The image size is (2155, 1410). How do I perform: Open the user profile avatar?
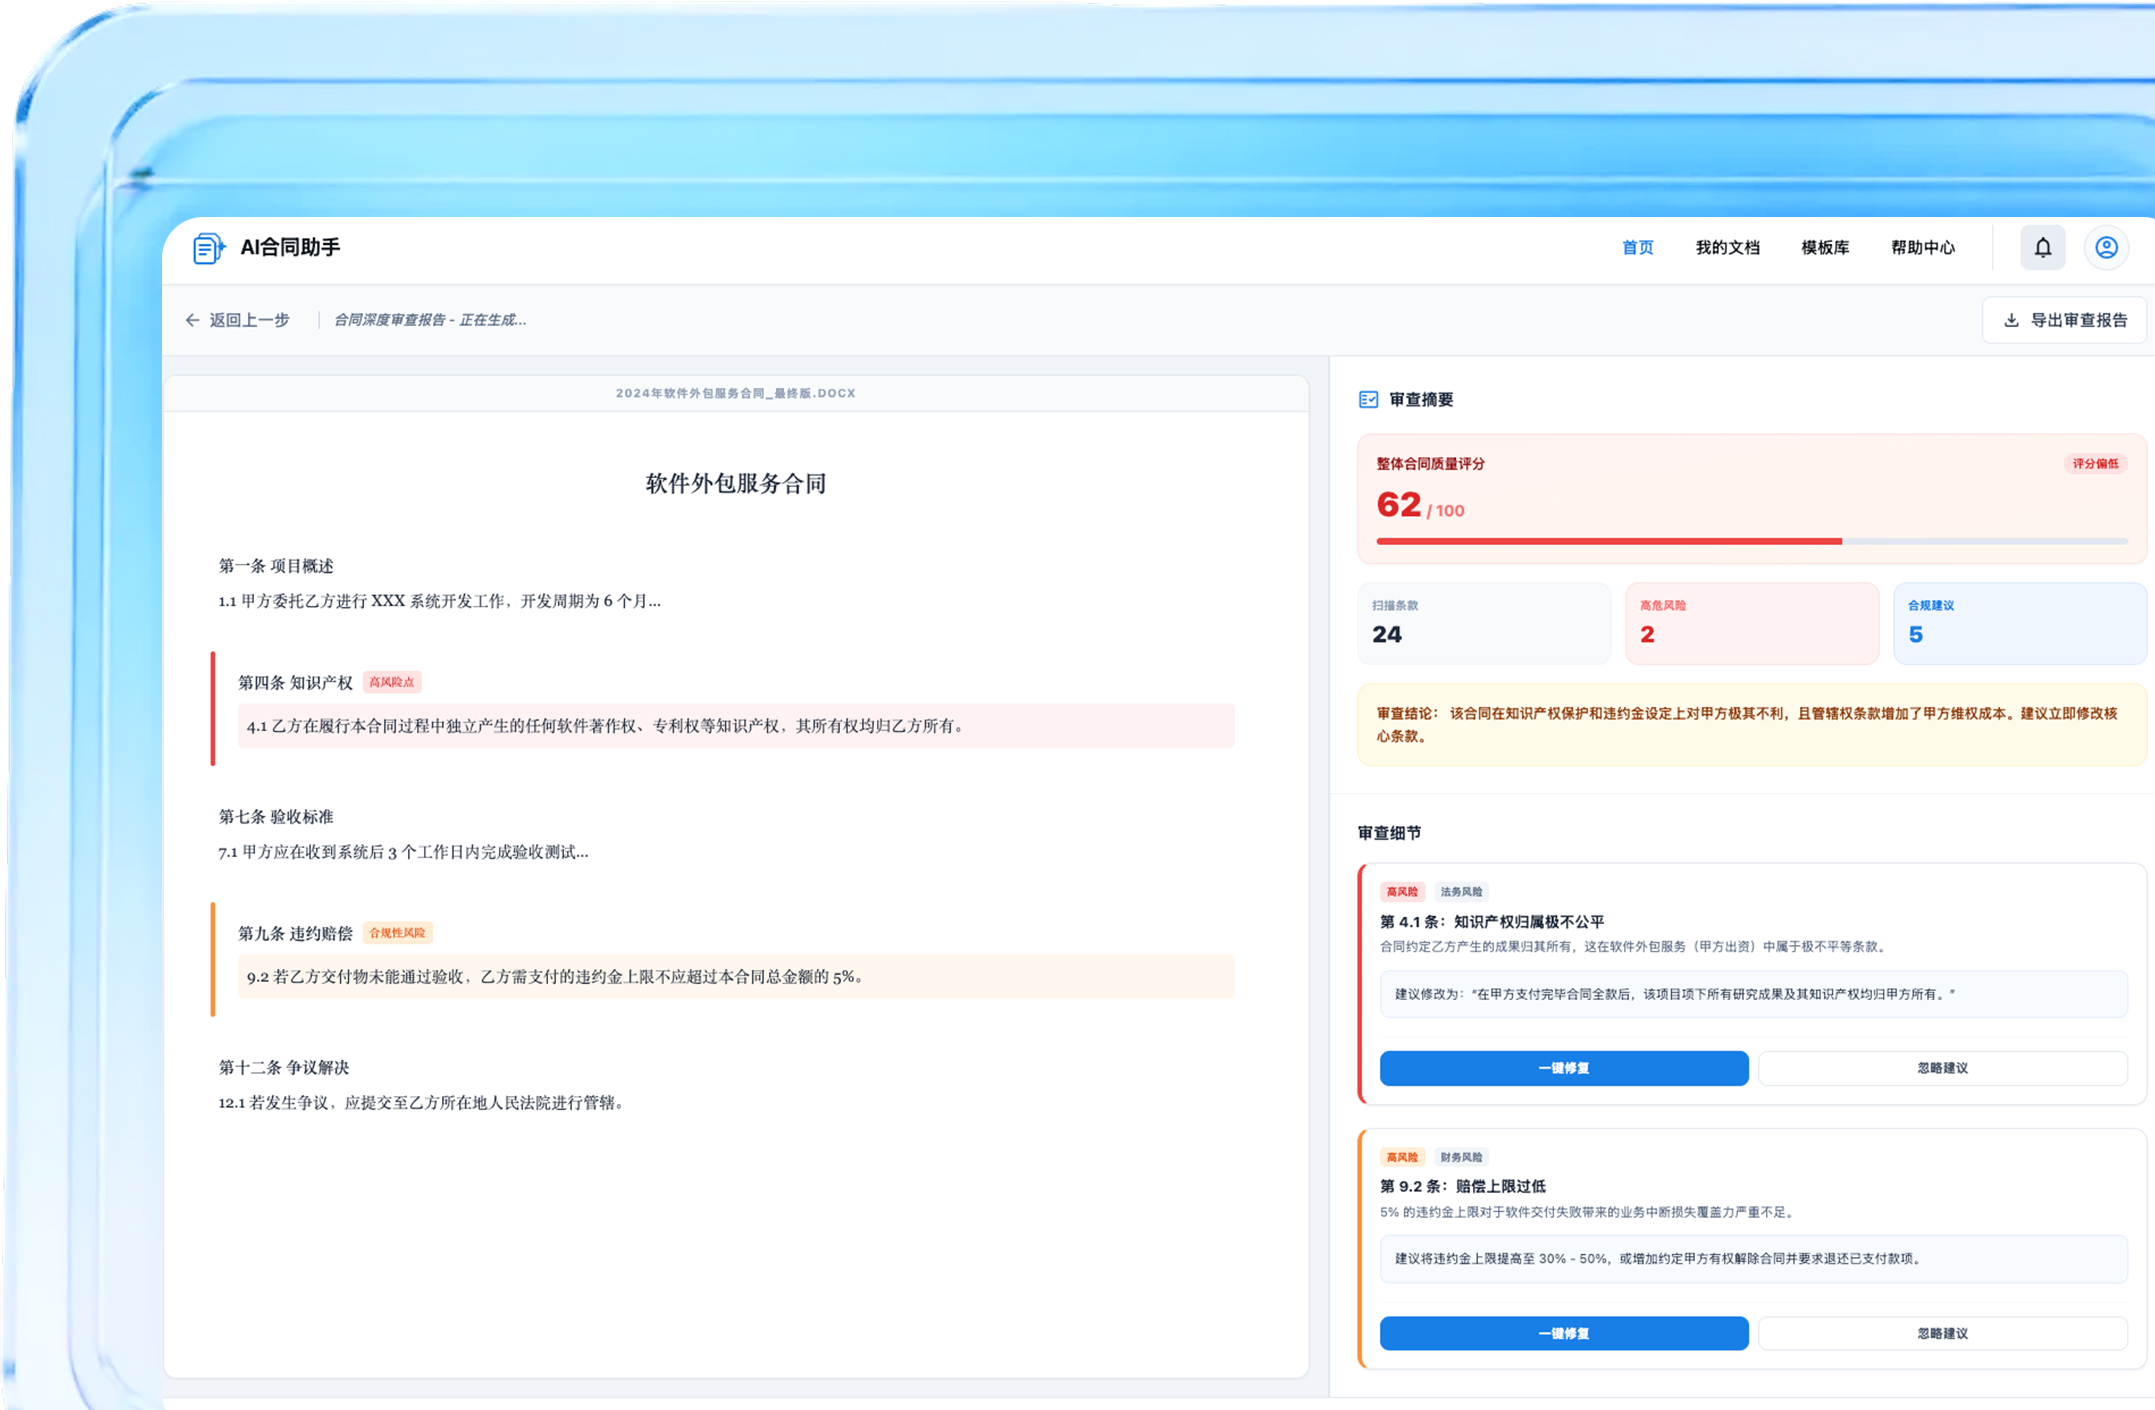point(2106,247)
